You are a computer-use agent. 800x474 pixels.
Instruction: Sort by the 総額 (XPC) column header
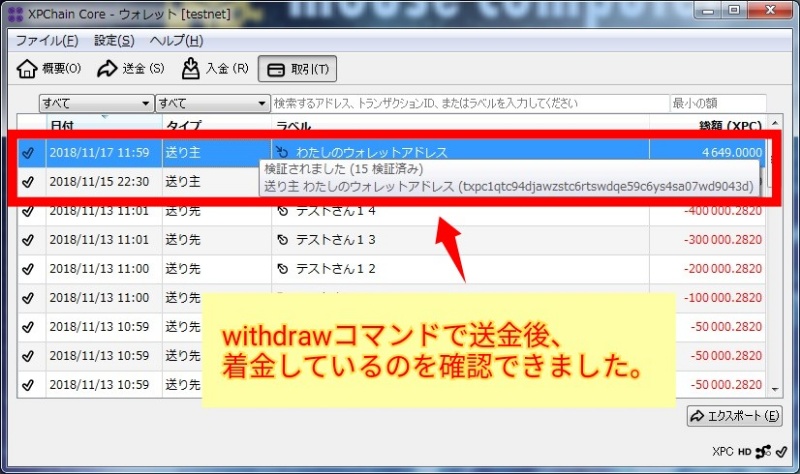708,123
